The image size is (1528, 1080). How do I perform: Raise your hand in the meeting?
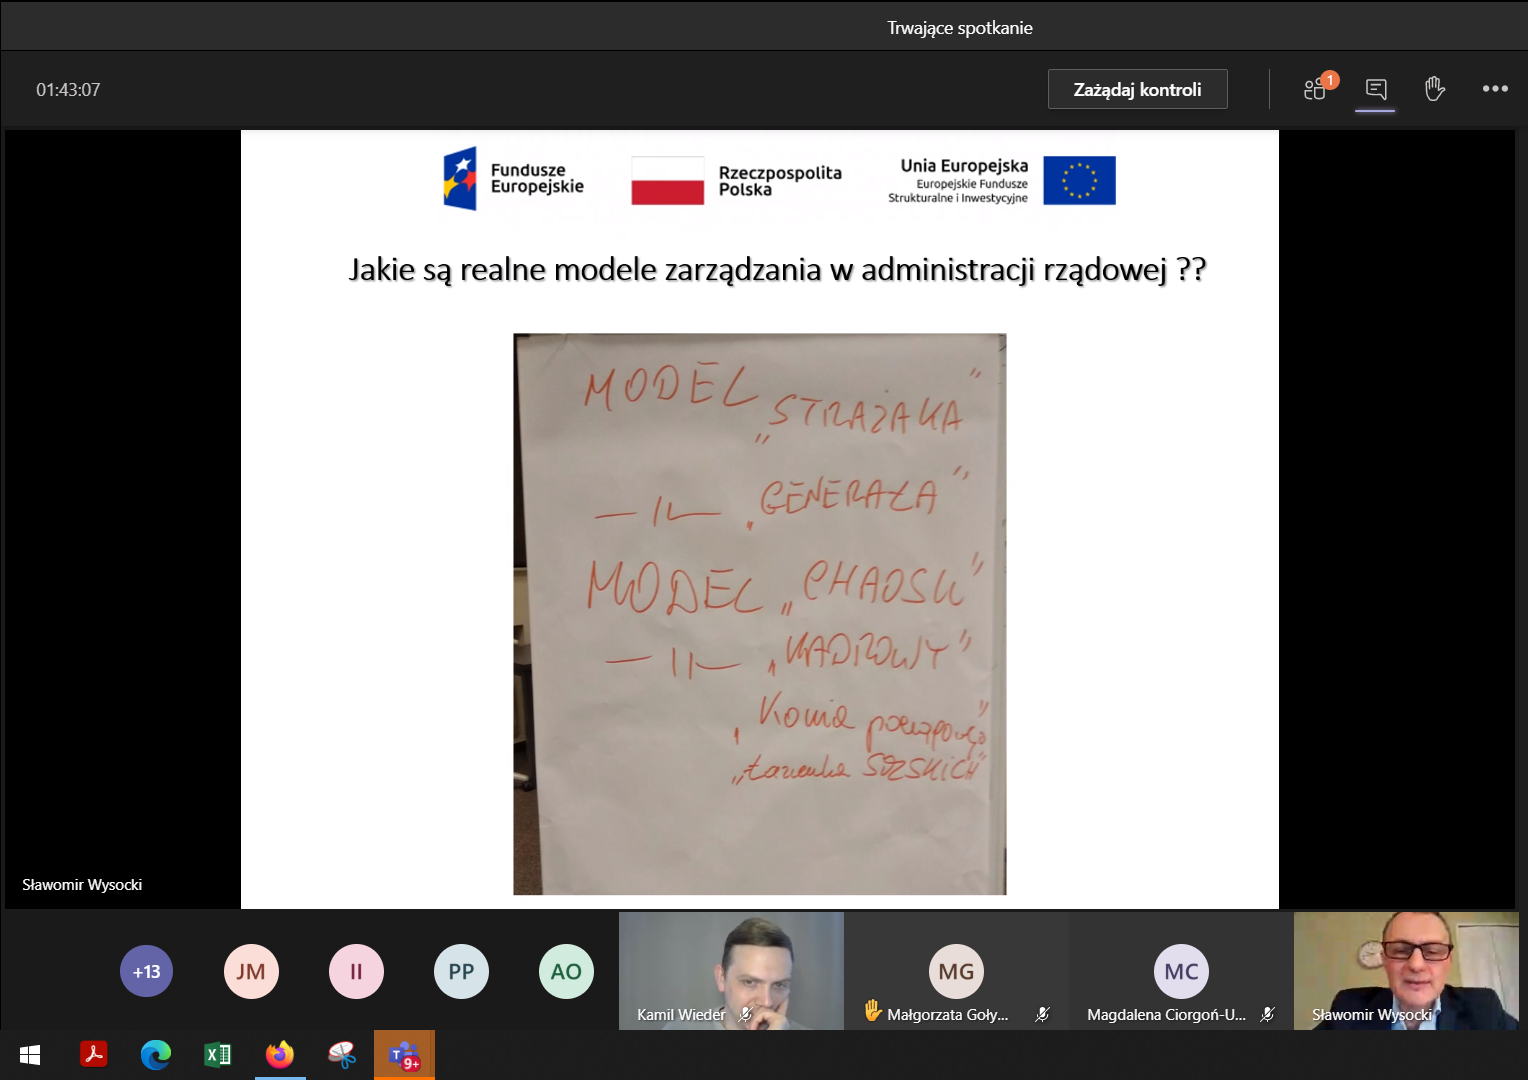[x=1435, y=89]
